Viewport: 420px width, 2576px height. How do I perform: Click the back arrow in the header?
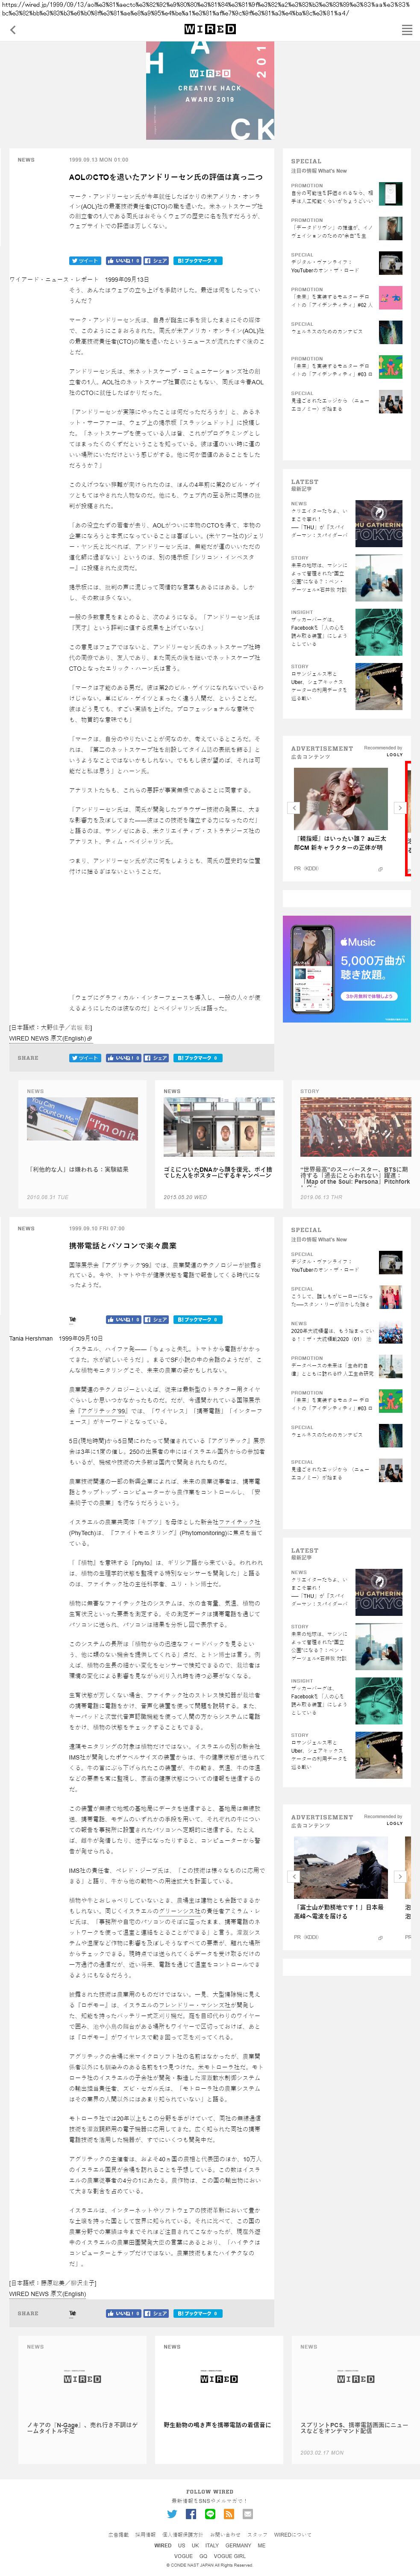(x=12, y=30)
